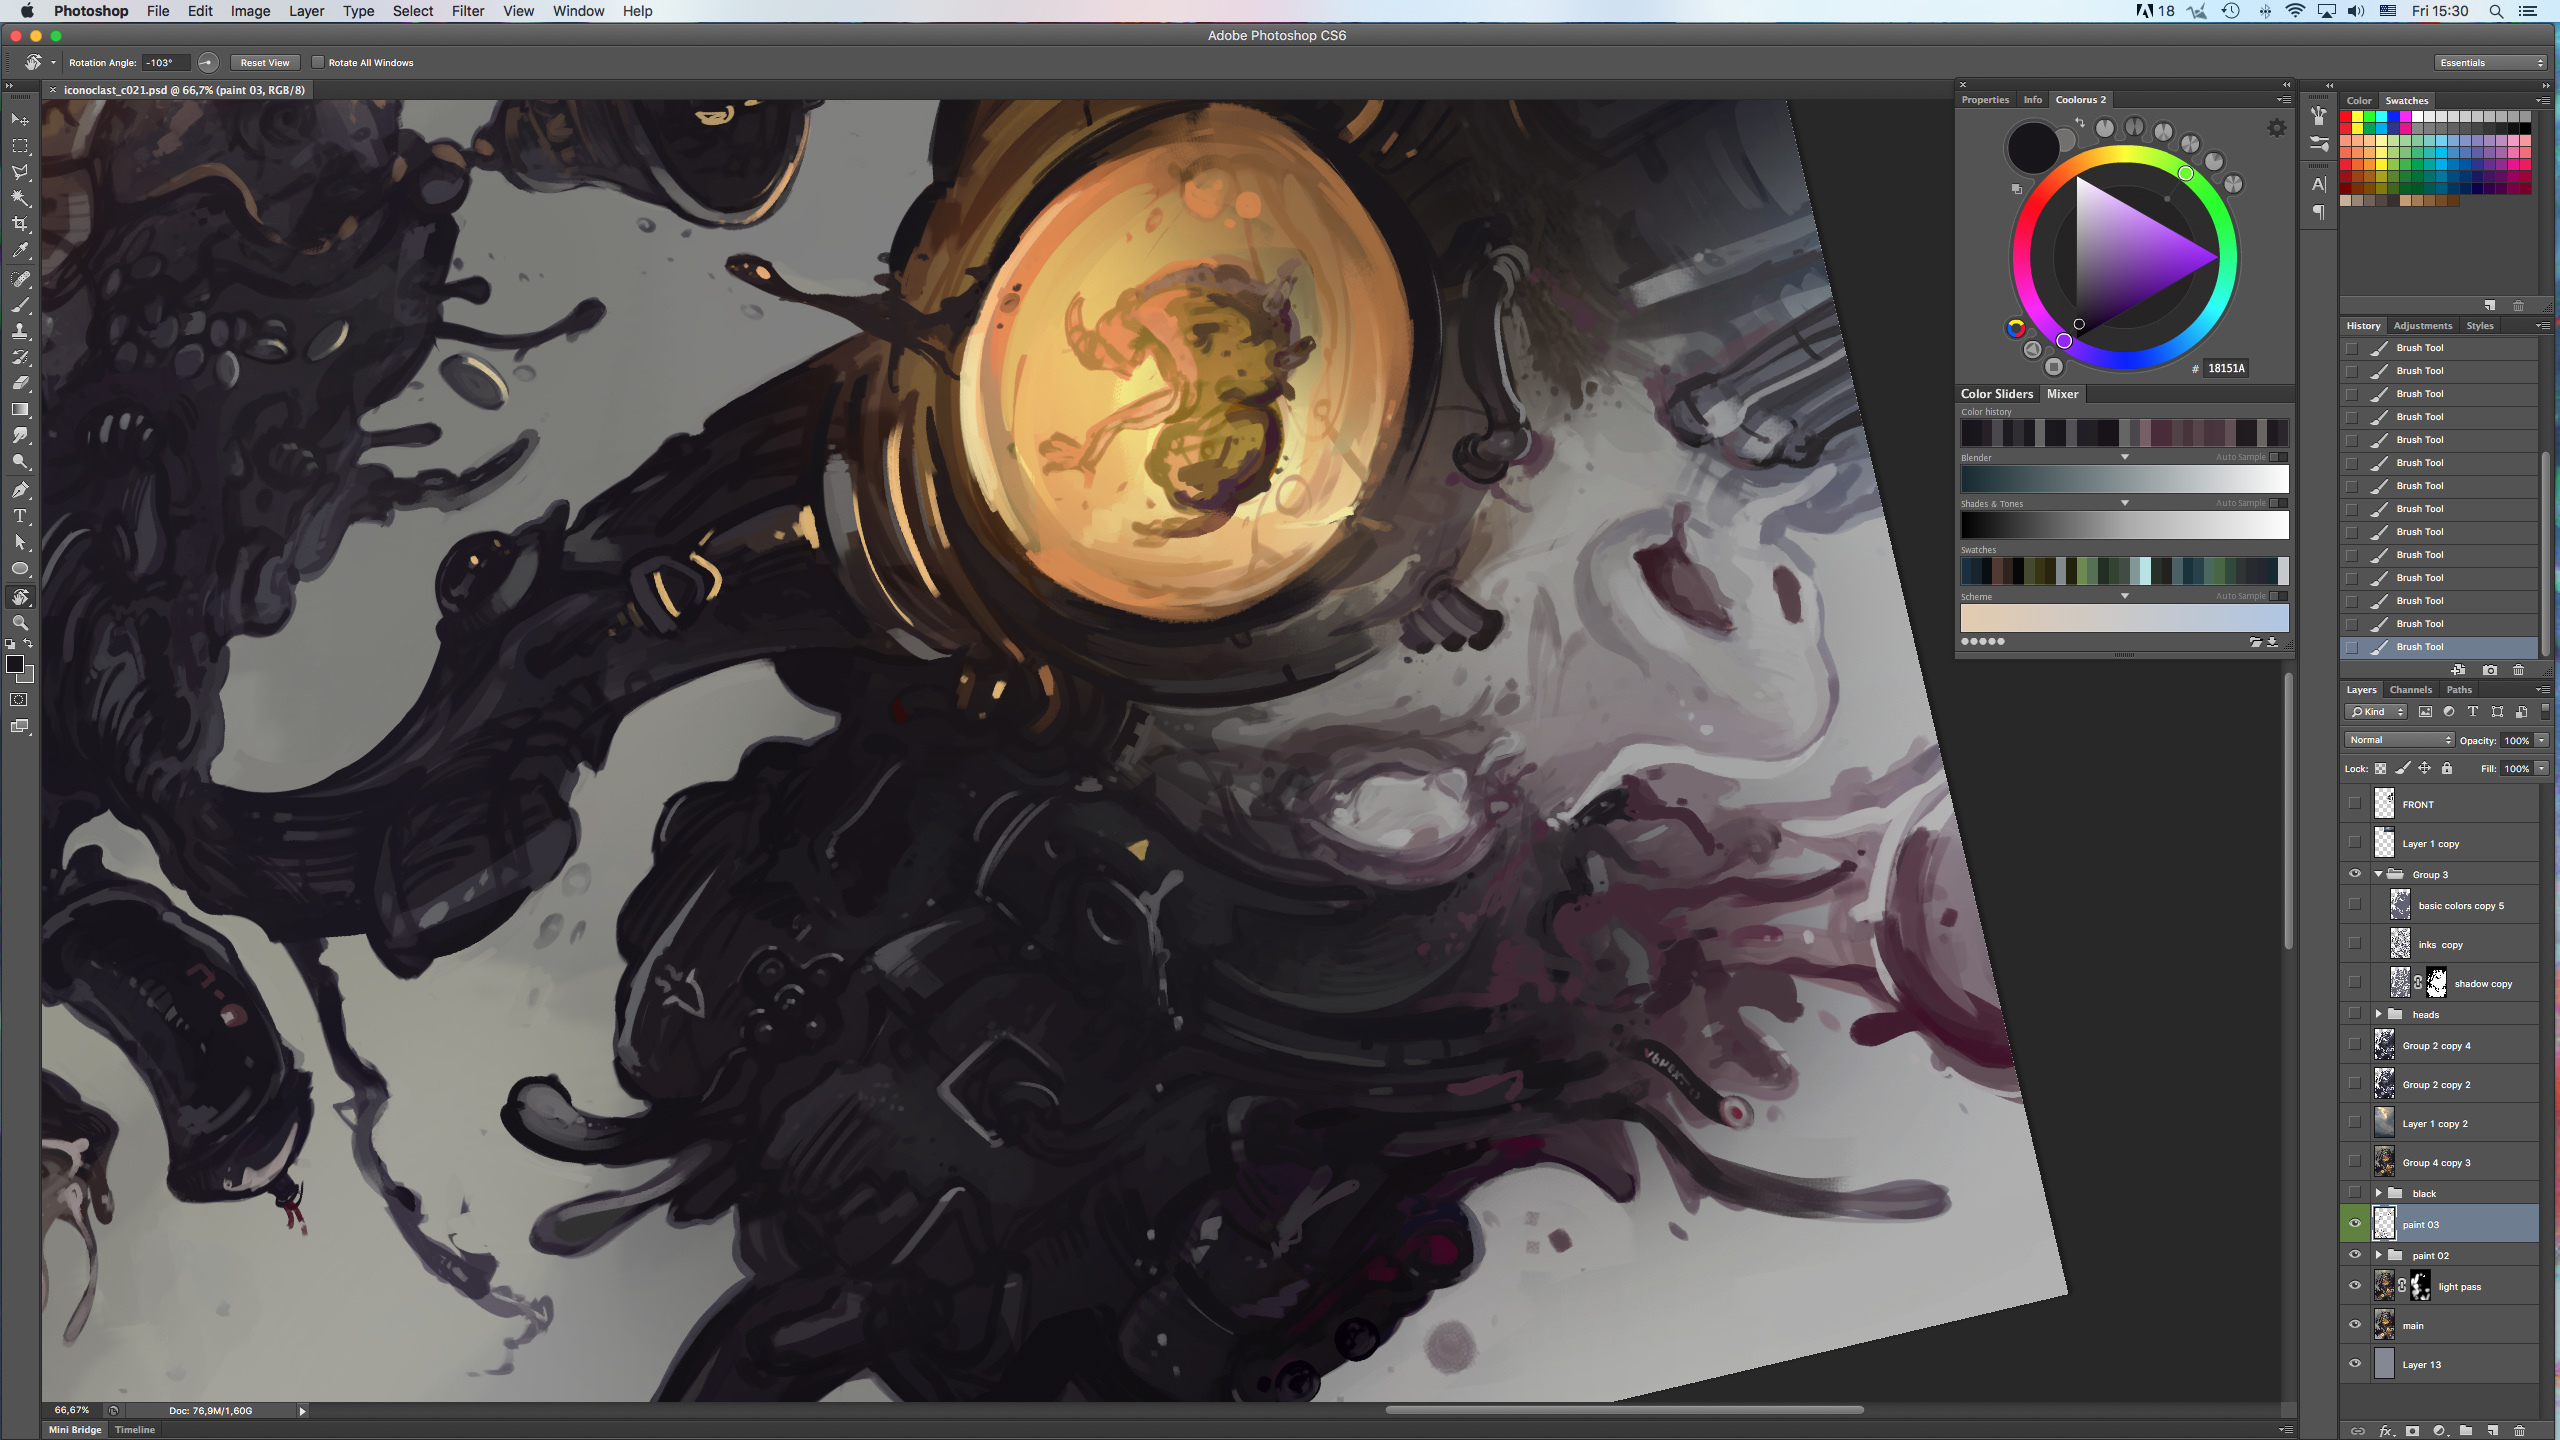Image resolution: width=2560 pixels, height=1440 pixels.
Task: Click the foreground color swatch
Action: pos(15,665)
